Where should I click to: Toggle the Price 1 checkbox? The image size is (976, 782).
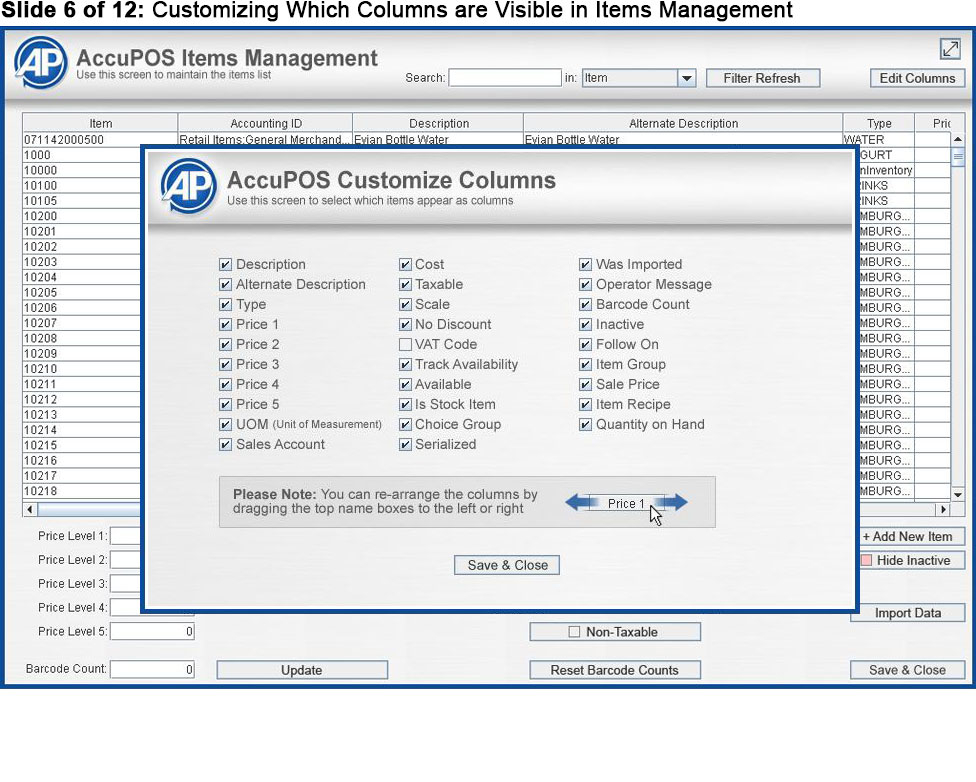[225, 324]
